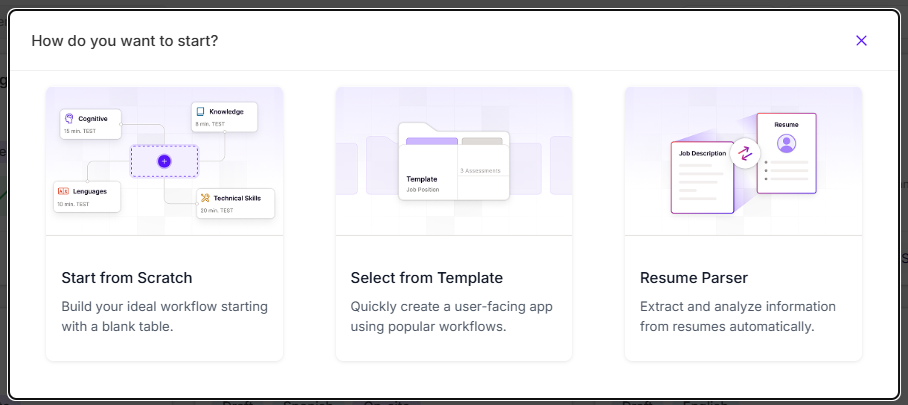Click the Template folder illustration

[453, 162]
